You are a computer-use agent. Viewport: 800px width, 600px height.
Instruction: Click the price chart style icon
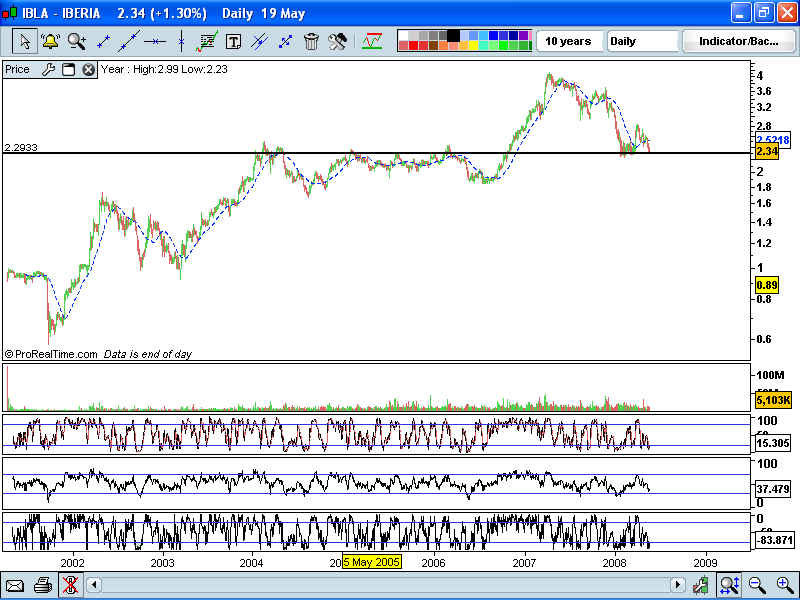[x=372, y=41]
